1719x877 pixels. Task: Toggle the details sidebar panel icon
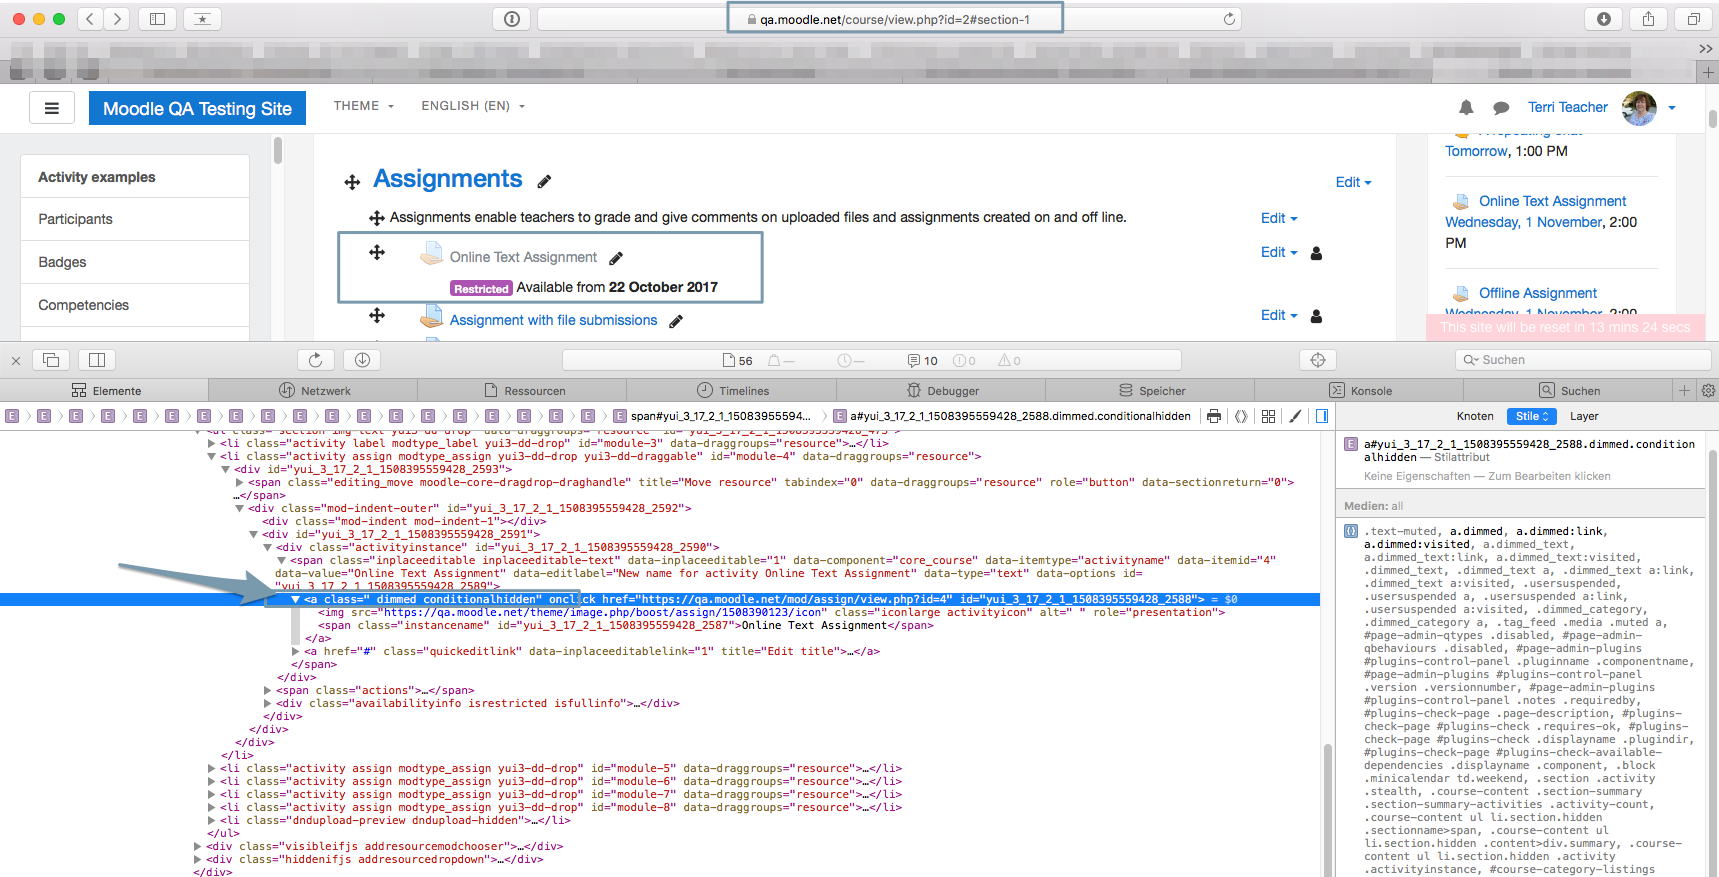pos(1322,416)
